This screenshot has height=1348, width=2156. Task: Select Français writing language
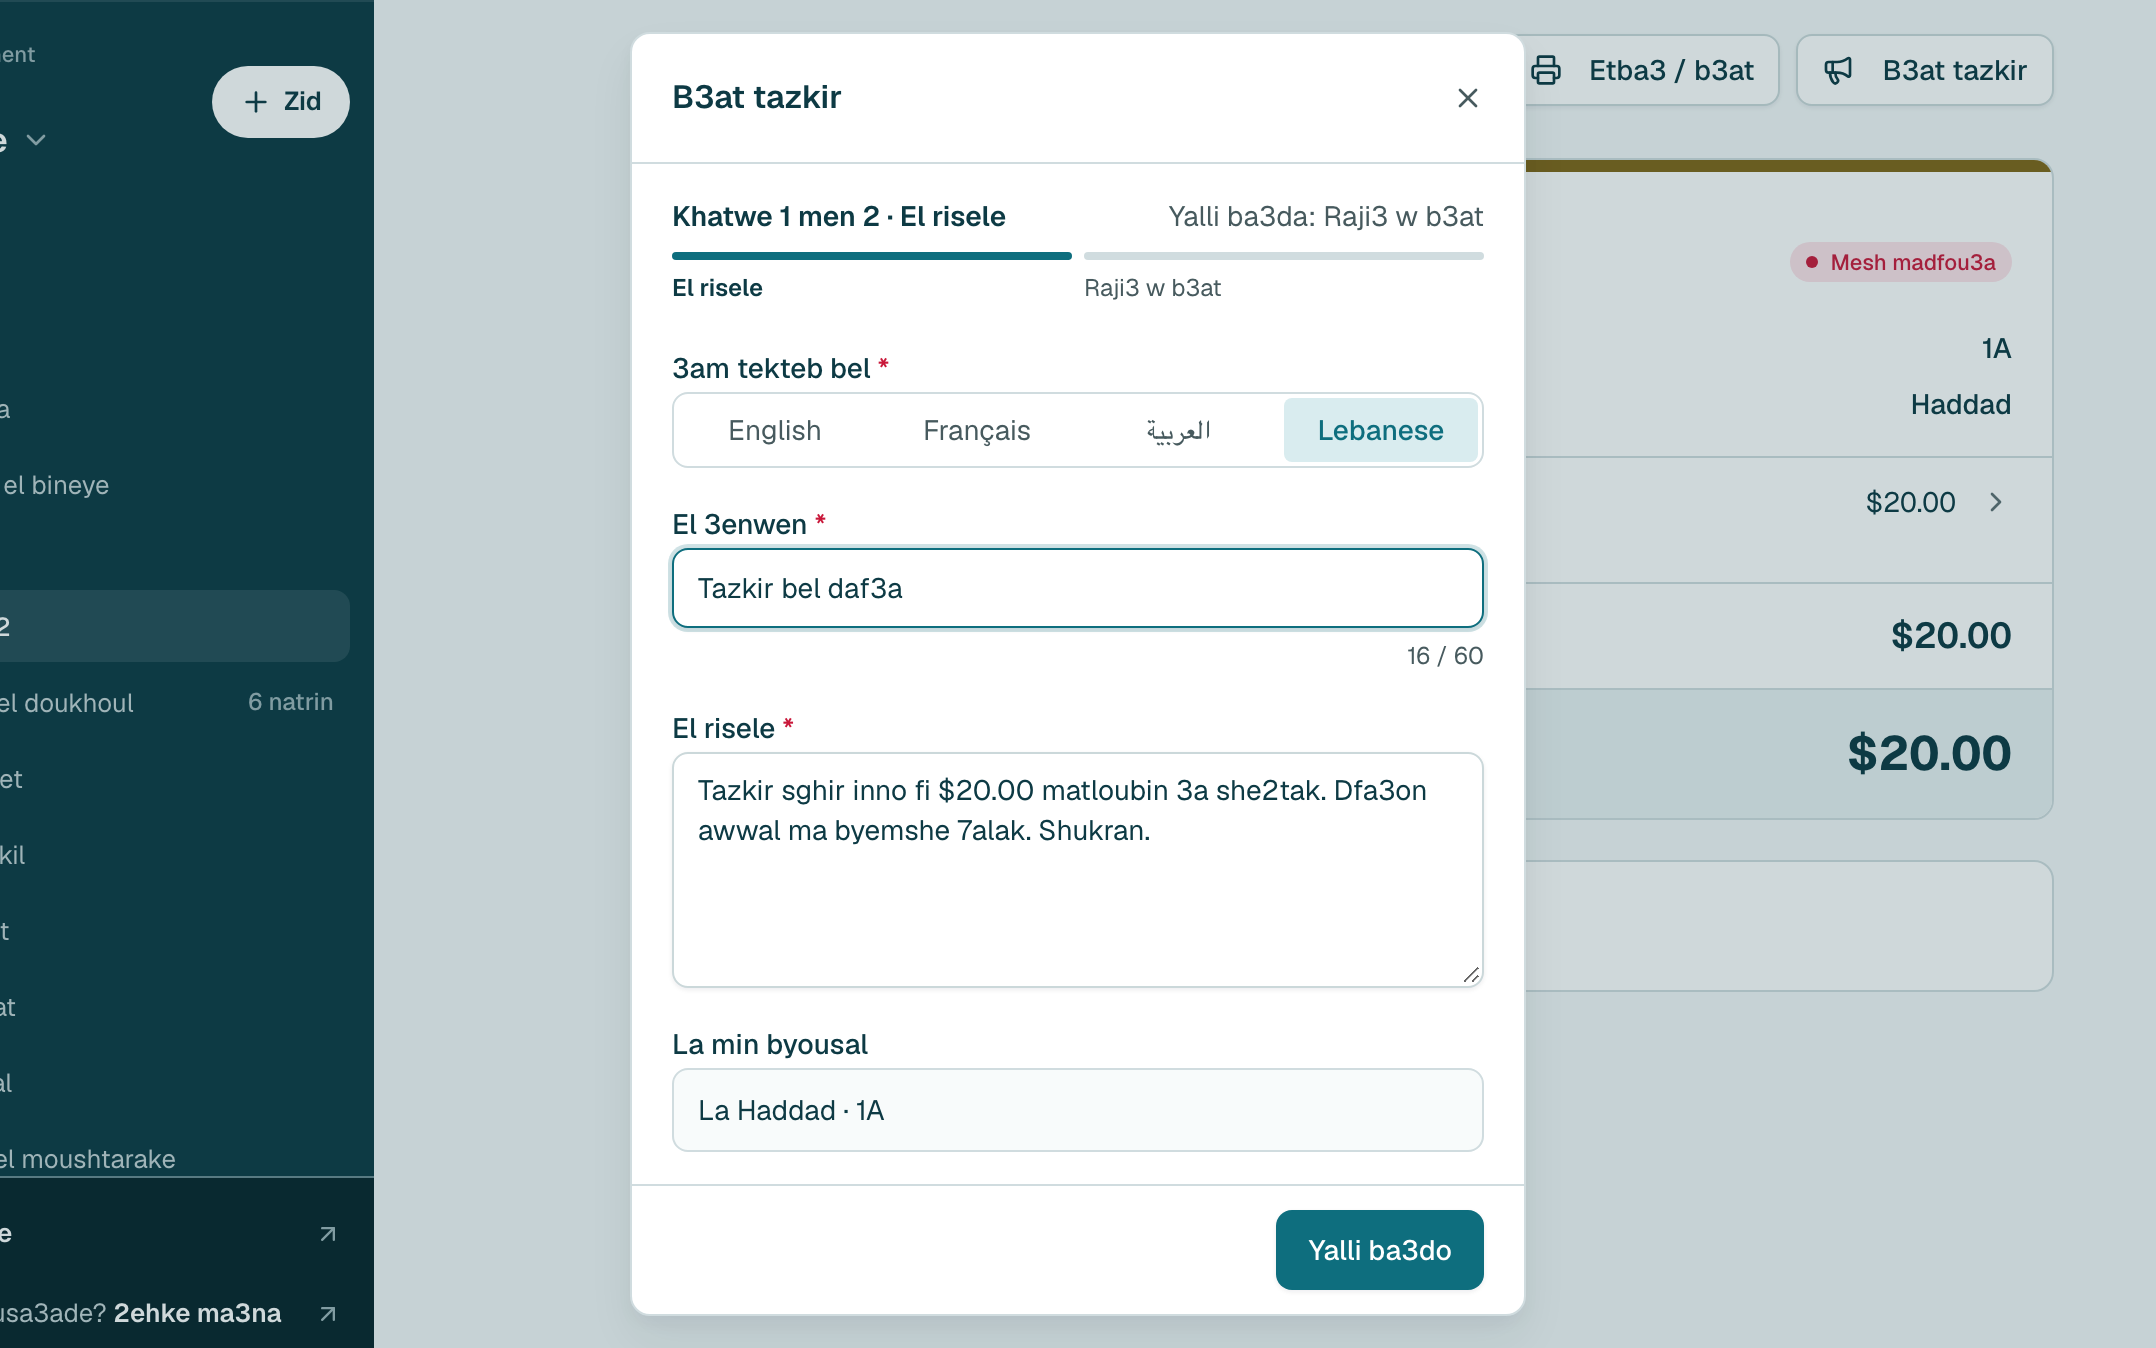977,430
